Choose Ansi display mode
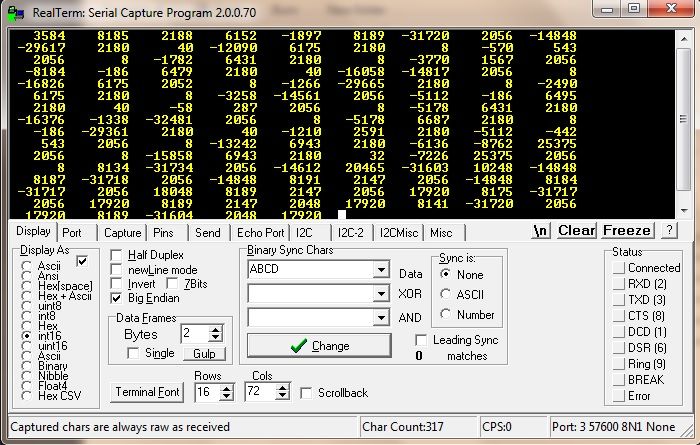 26,276
